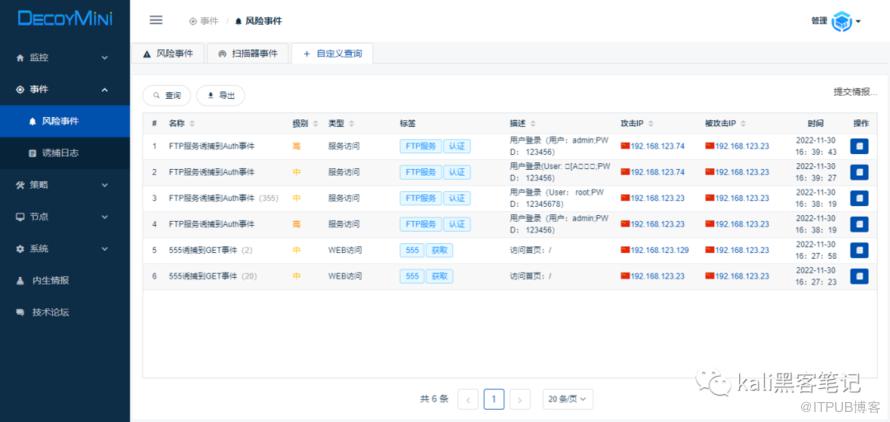Click the 查询 search button
The width and height of the screenshot is (890, 422).
tap(167, 95)
